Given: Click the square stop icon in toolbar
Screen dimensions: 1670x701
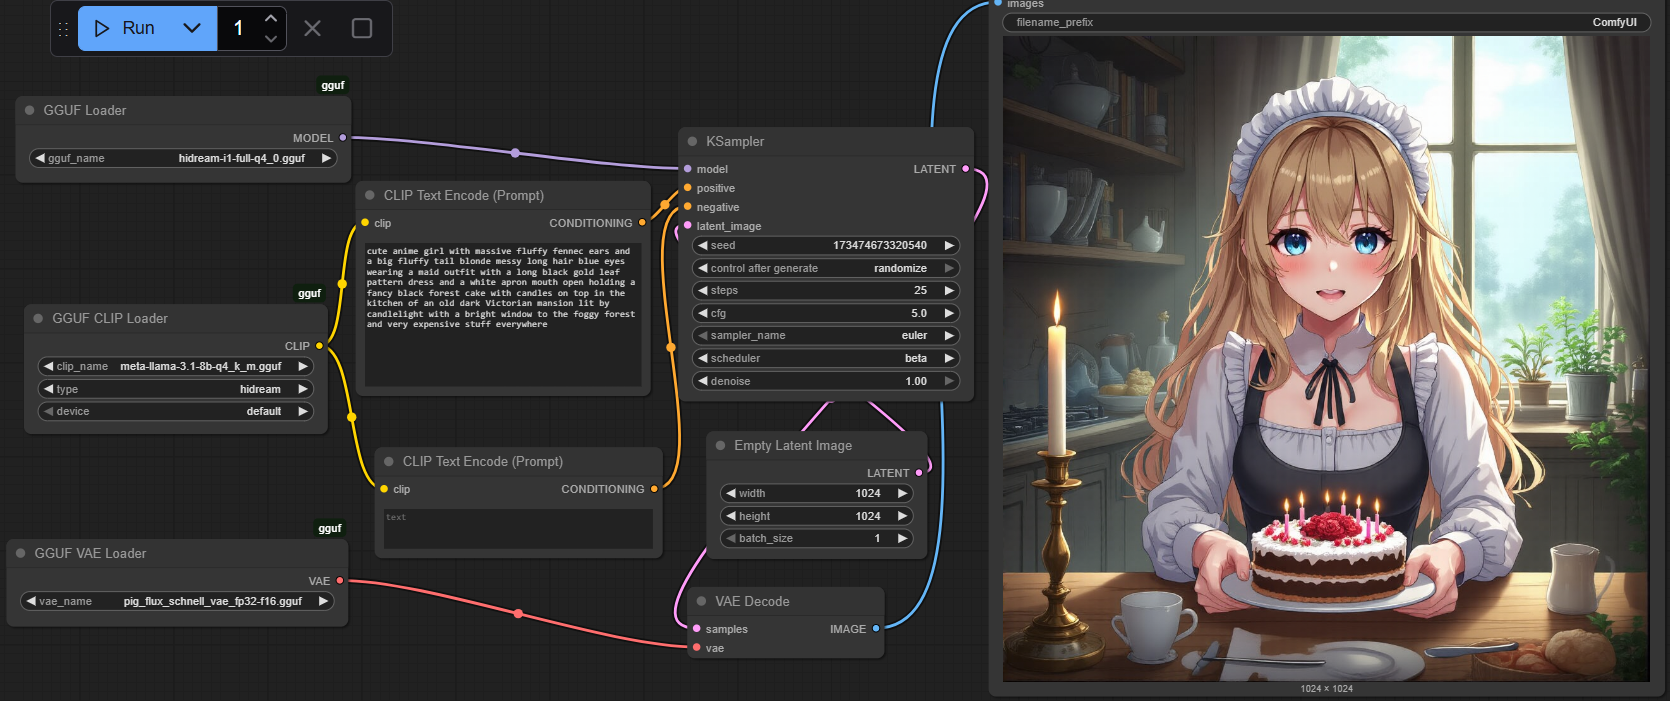Looking at the screenshot, I should tap(362, 28).
